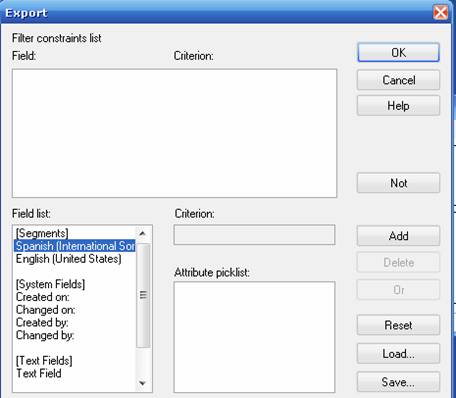This screenshot has width=456, height=398.
Task: Click into the Criterion input box
Action: (254, 235)
